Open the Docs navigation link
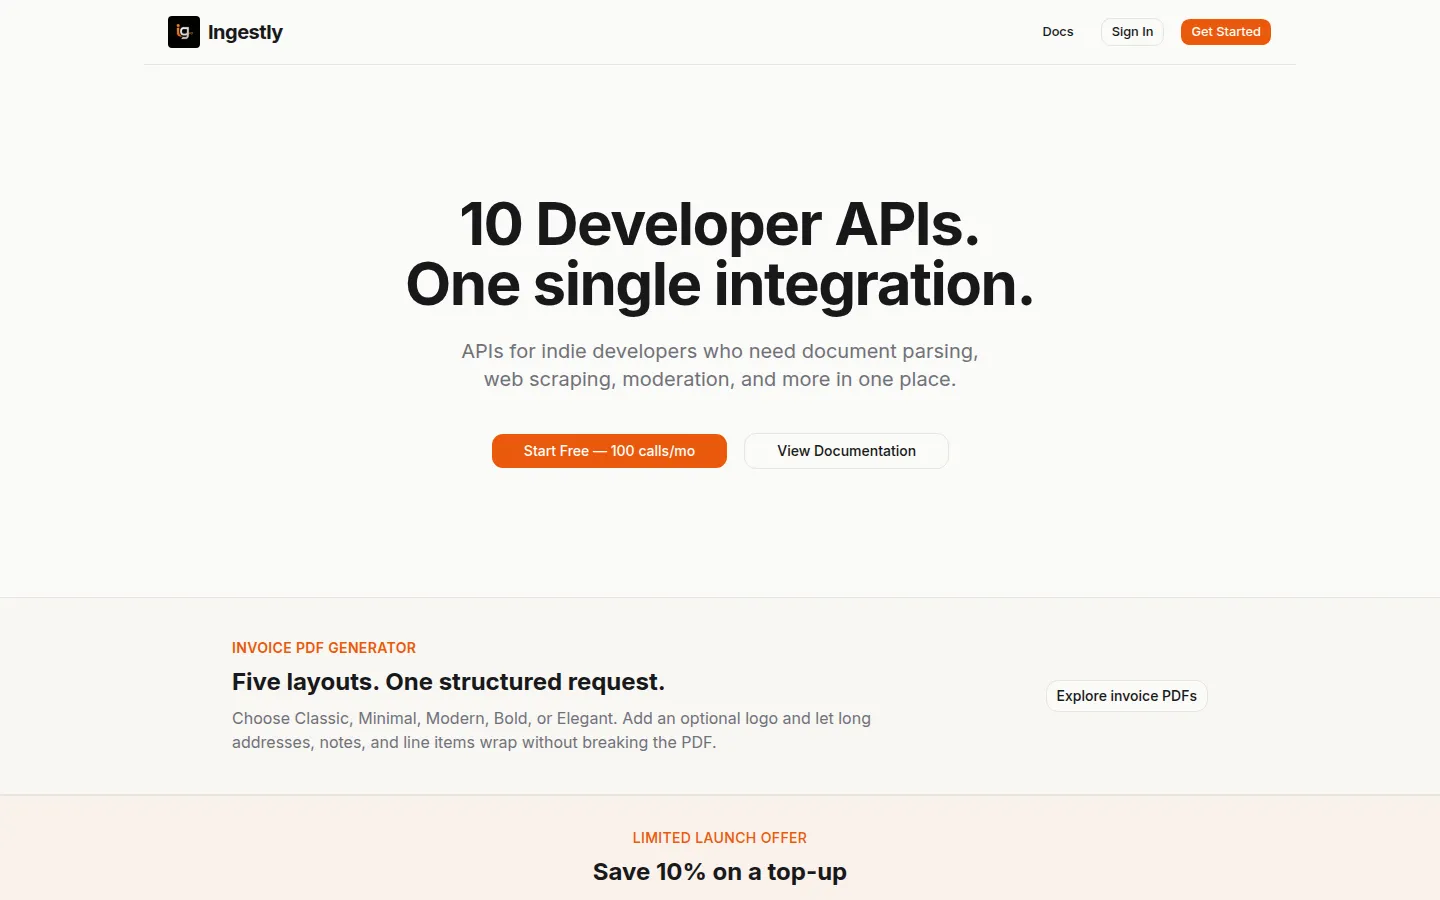 click(x=1057, y=32)
